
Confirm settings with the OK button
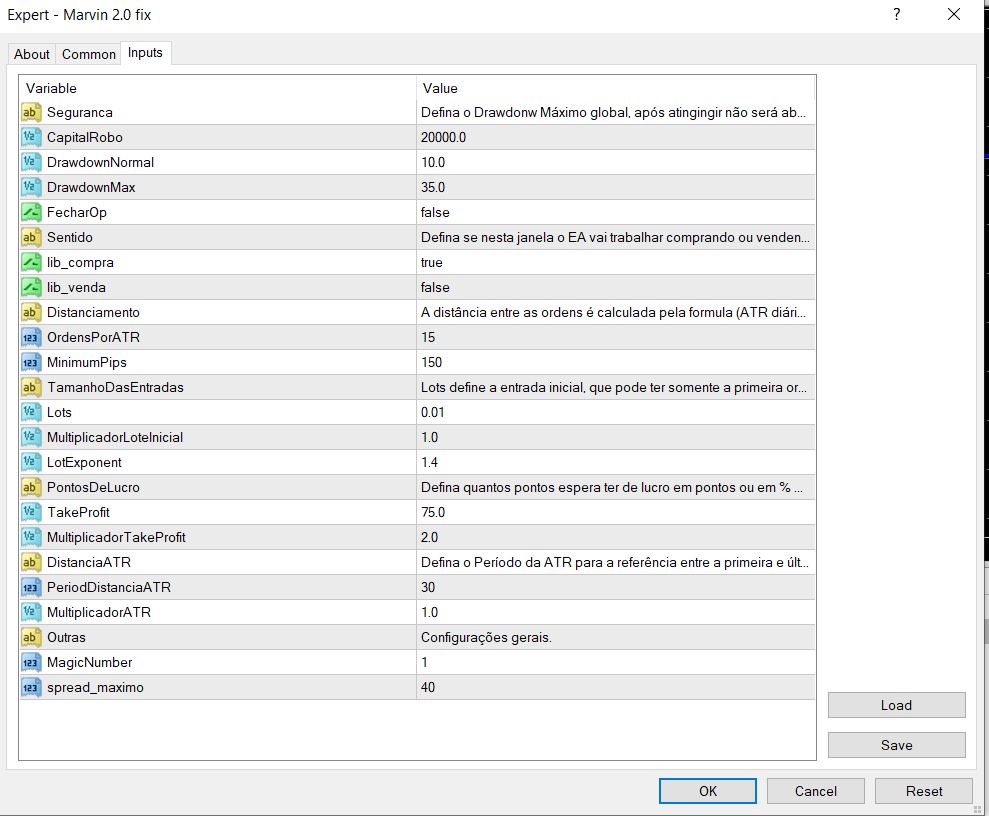[x=708, y=791]
